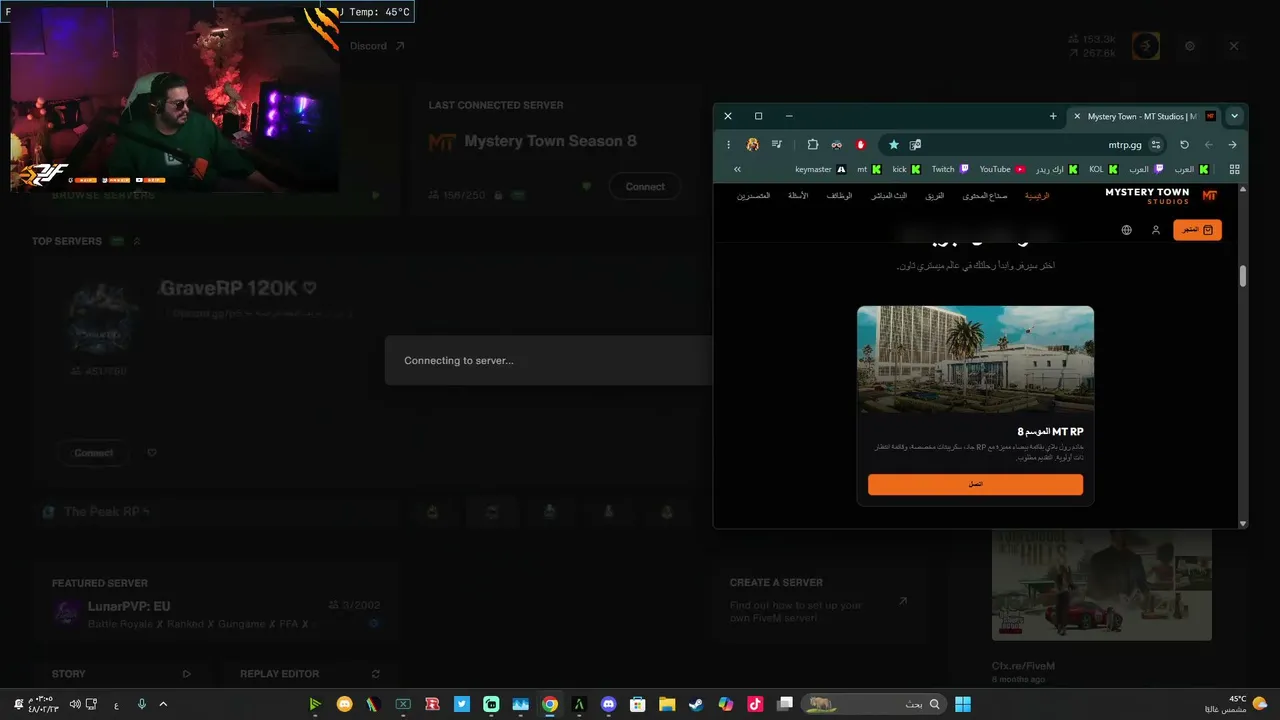
Task: Open the kick bookmark
Action: (x=906, y=169)
